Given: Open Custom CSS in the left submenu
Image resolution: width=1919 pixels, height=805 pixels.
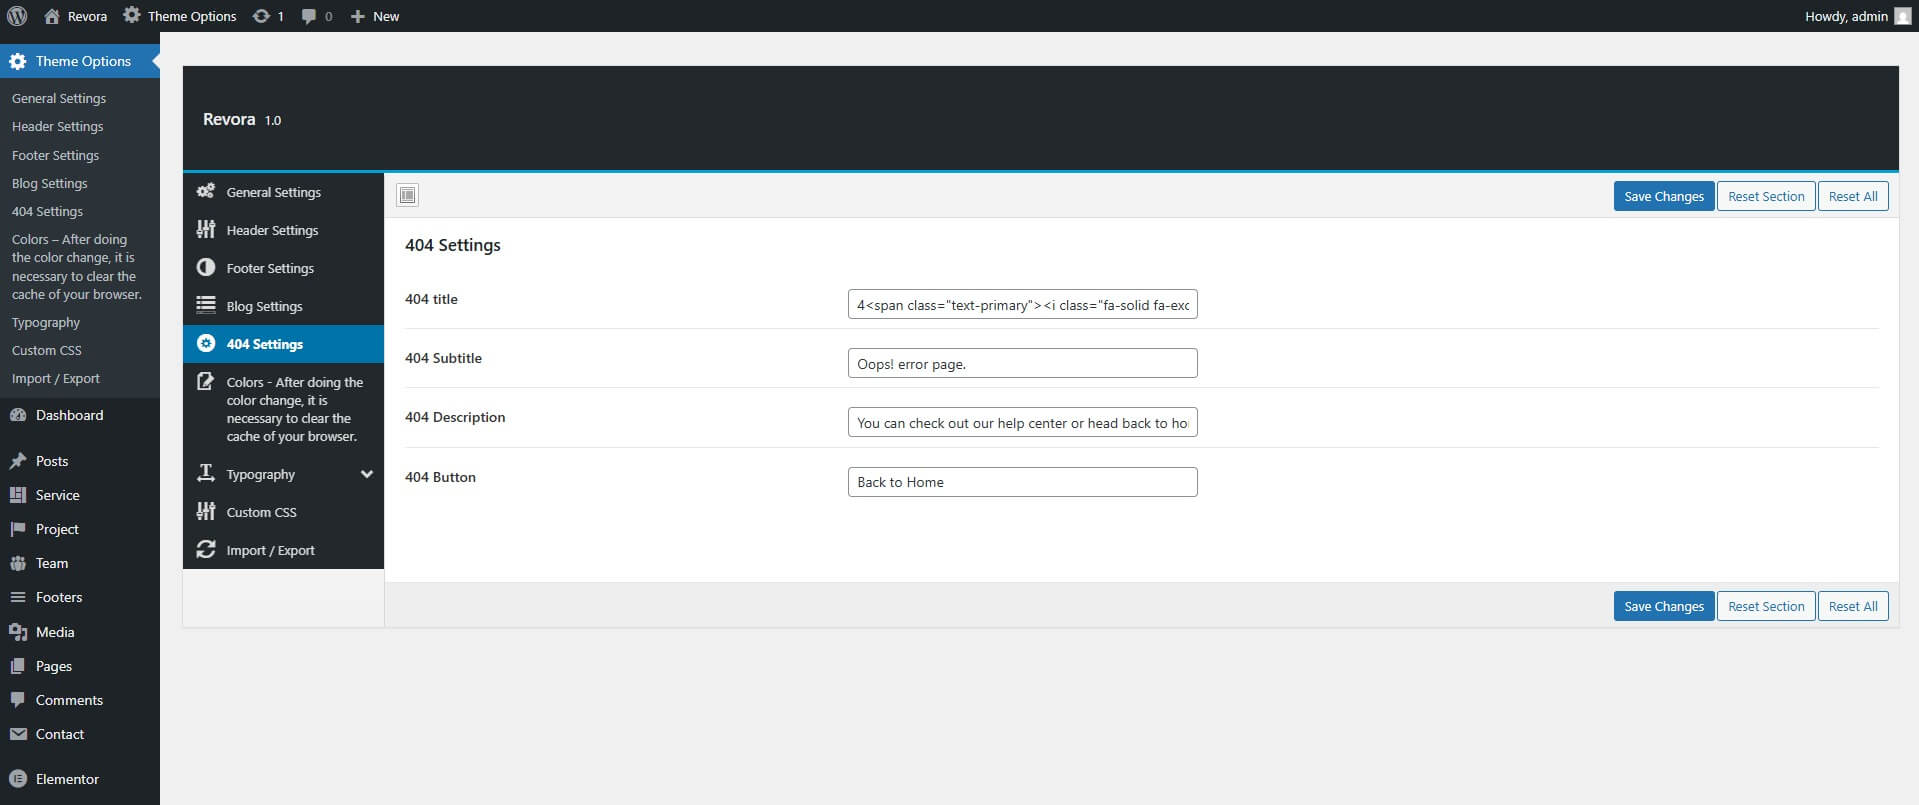Looking at the screenshot, I should coord(47,350).
